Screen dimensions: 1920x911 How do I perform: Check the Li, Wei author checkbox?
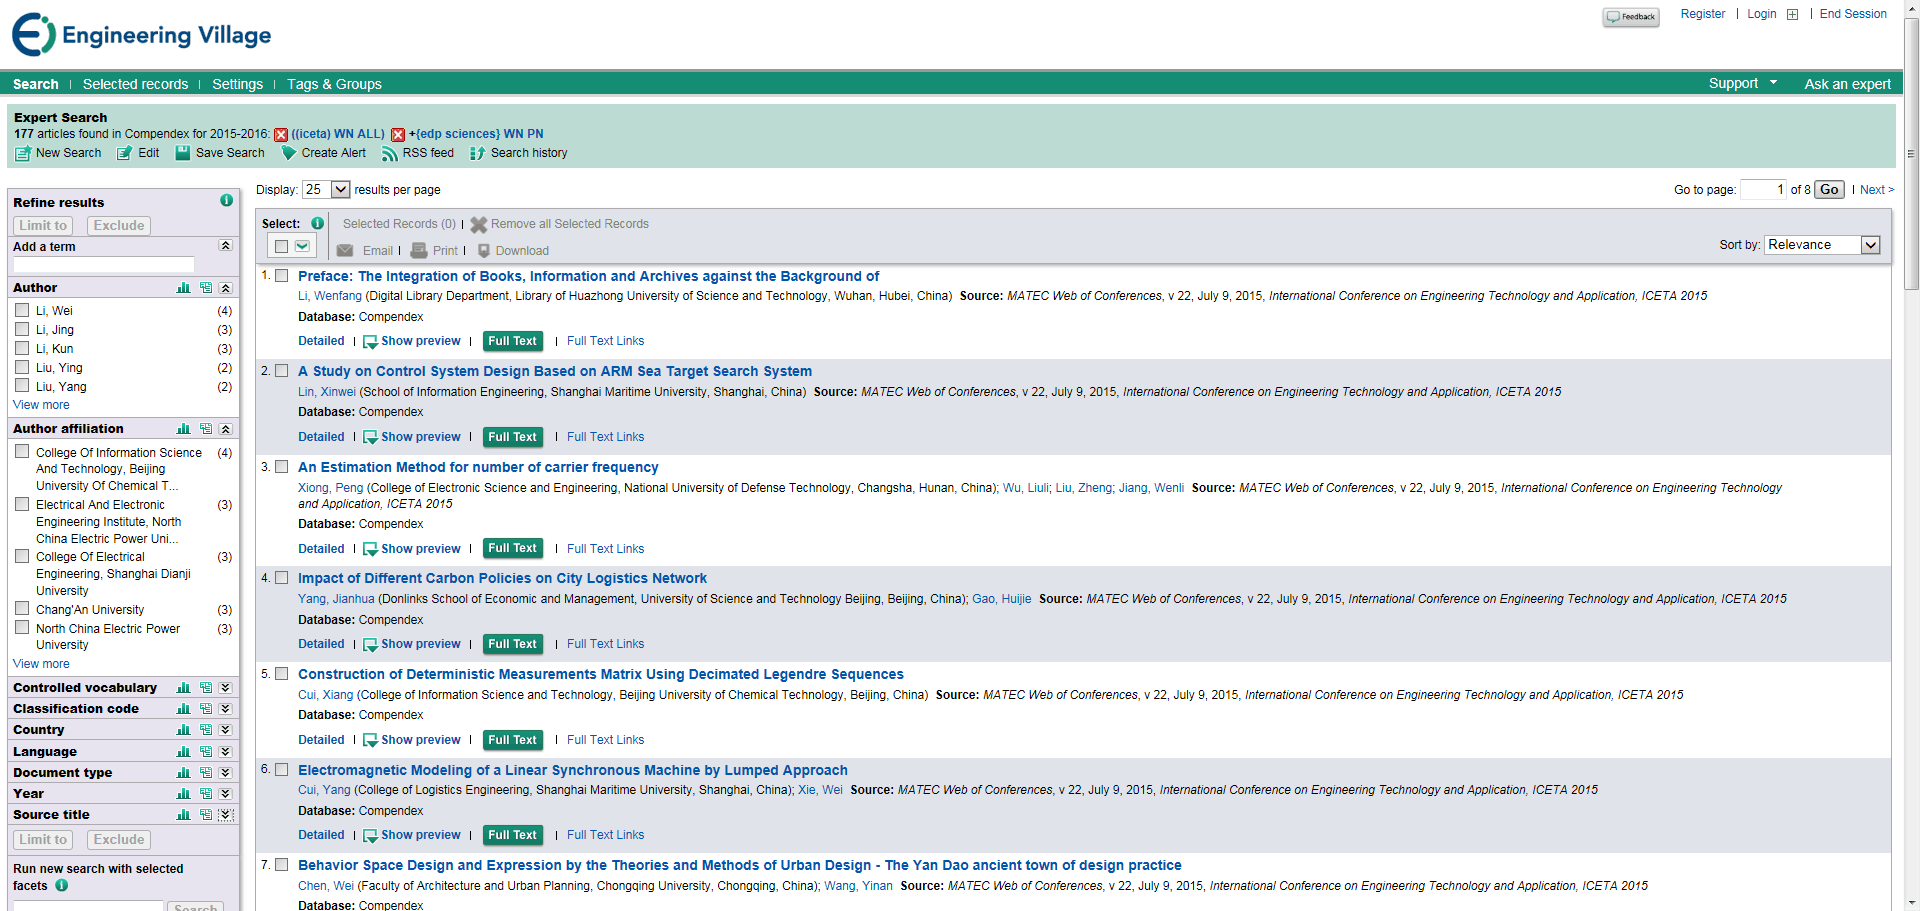tap(22, 311)
